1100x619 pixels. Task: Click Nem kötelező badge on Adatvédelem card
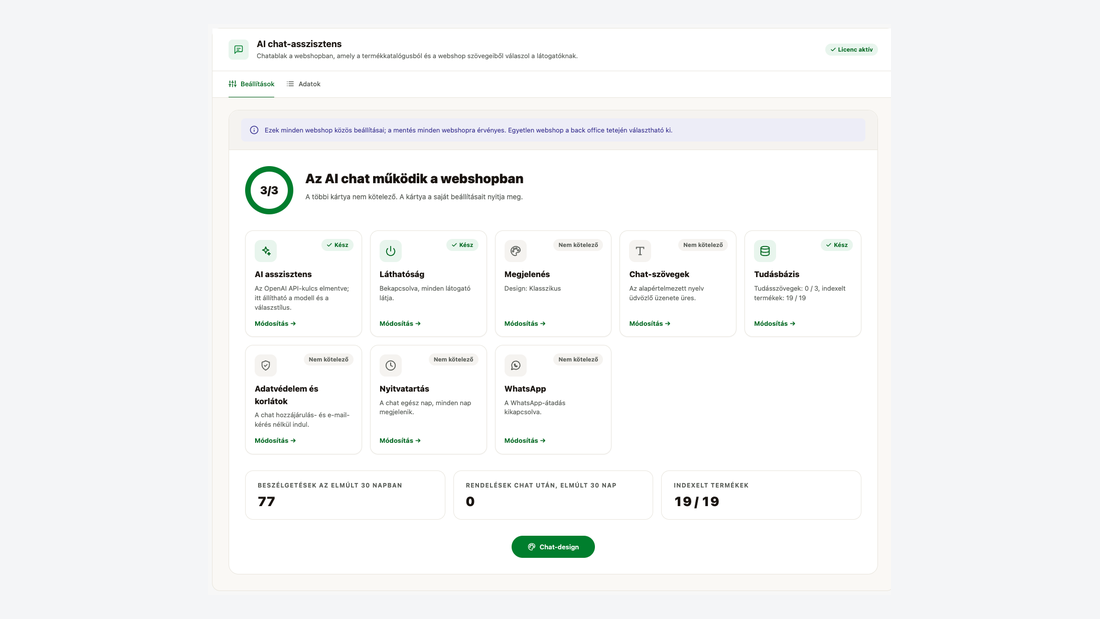tap(328, 359)
